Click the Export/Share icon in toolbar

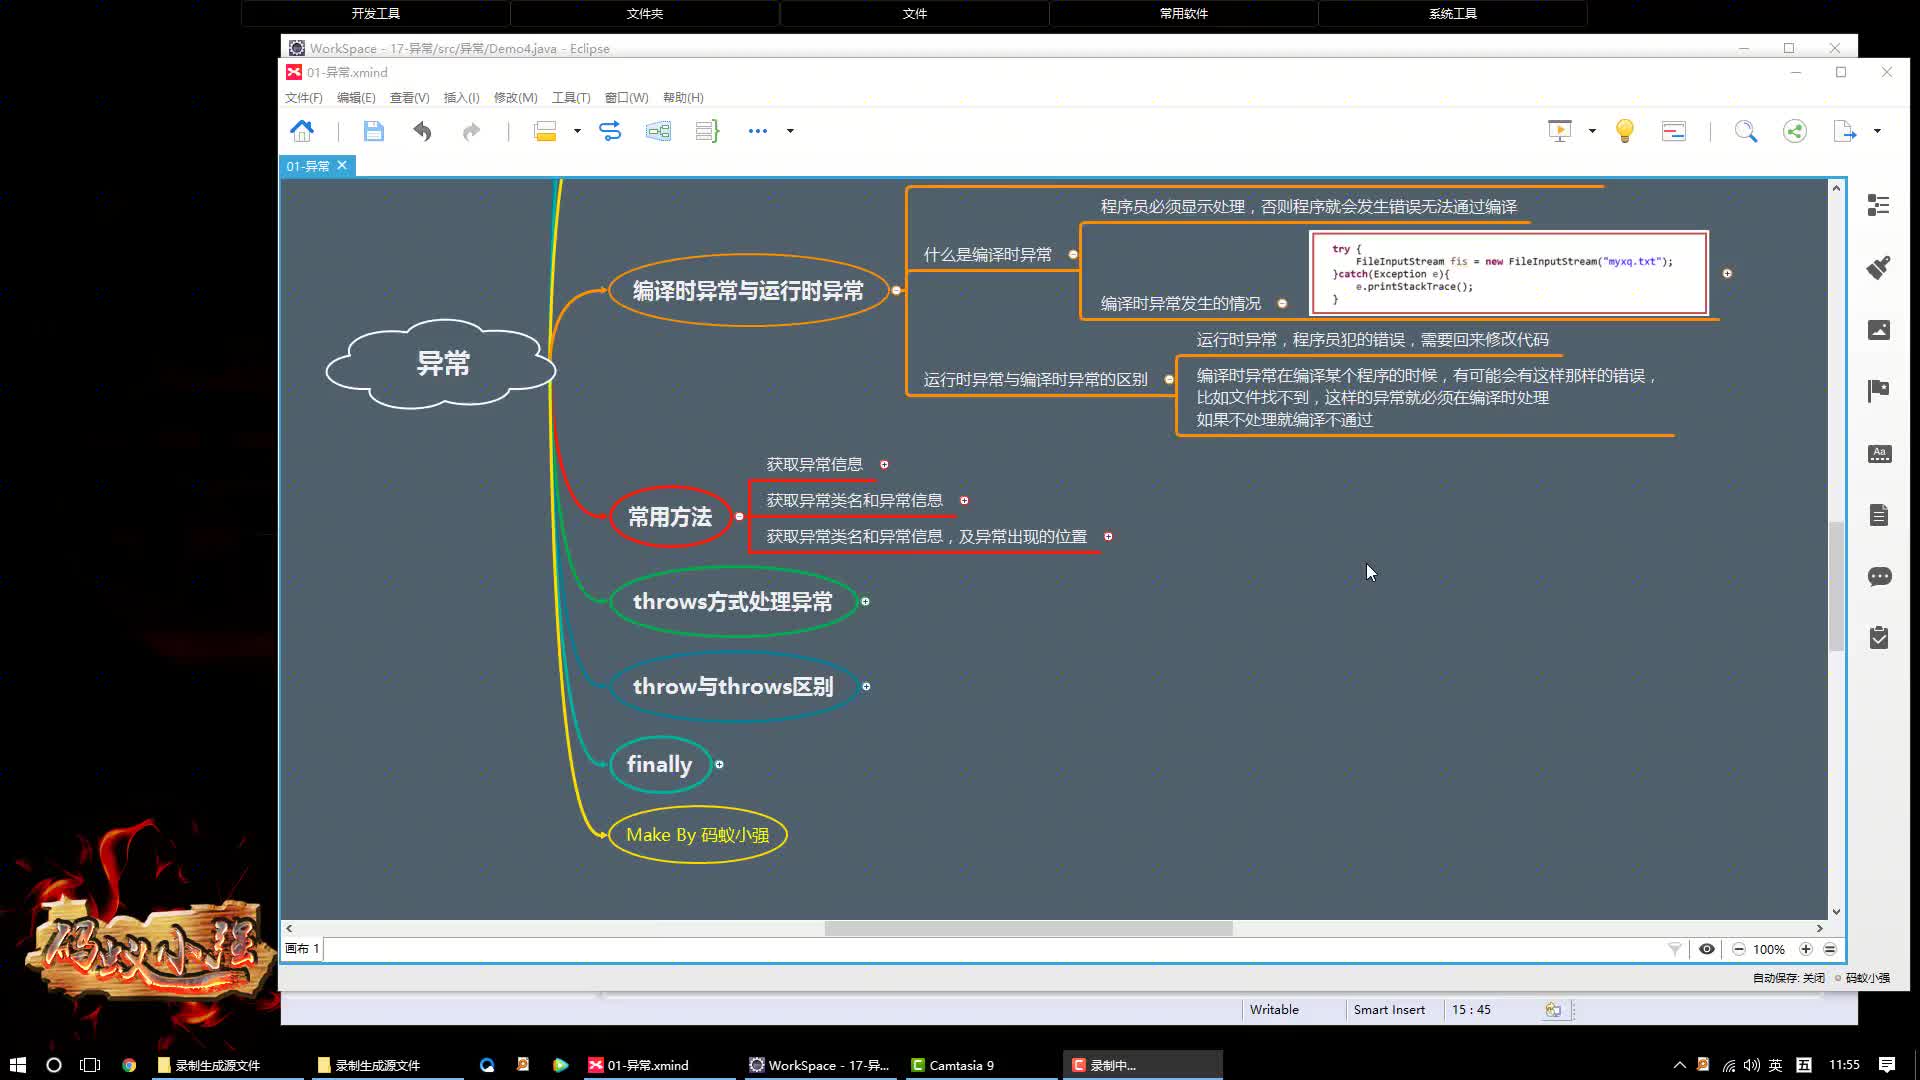(x=1845, y=131)
